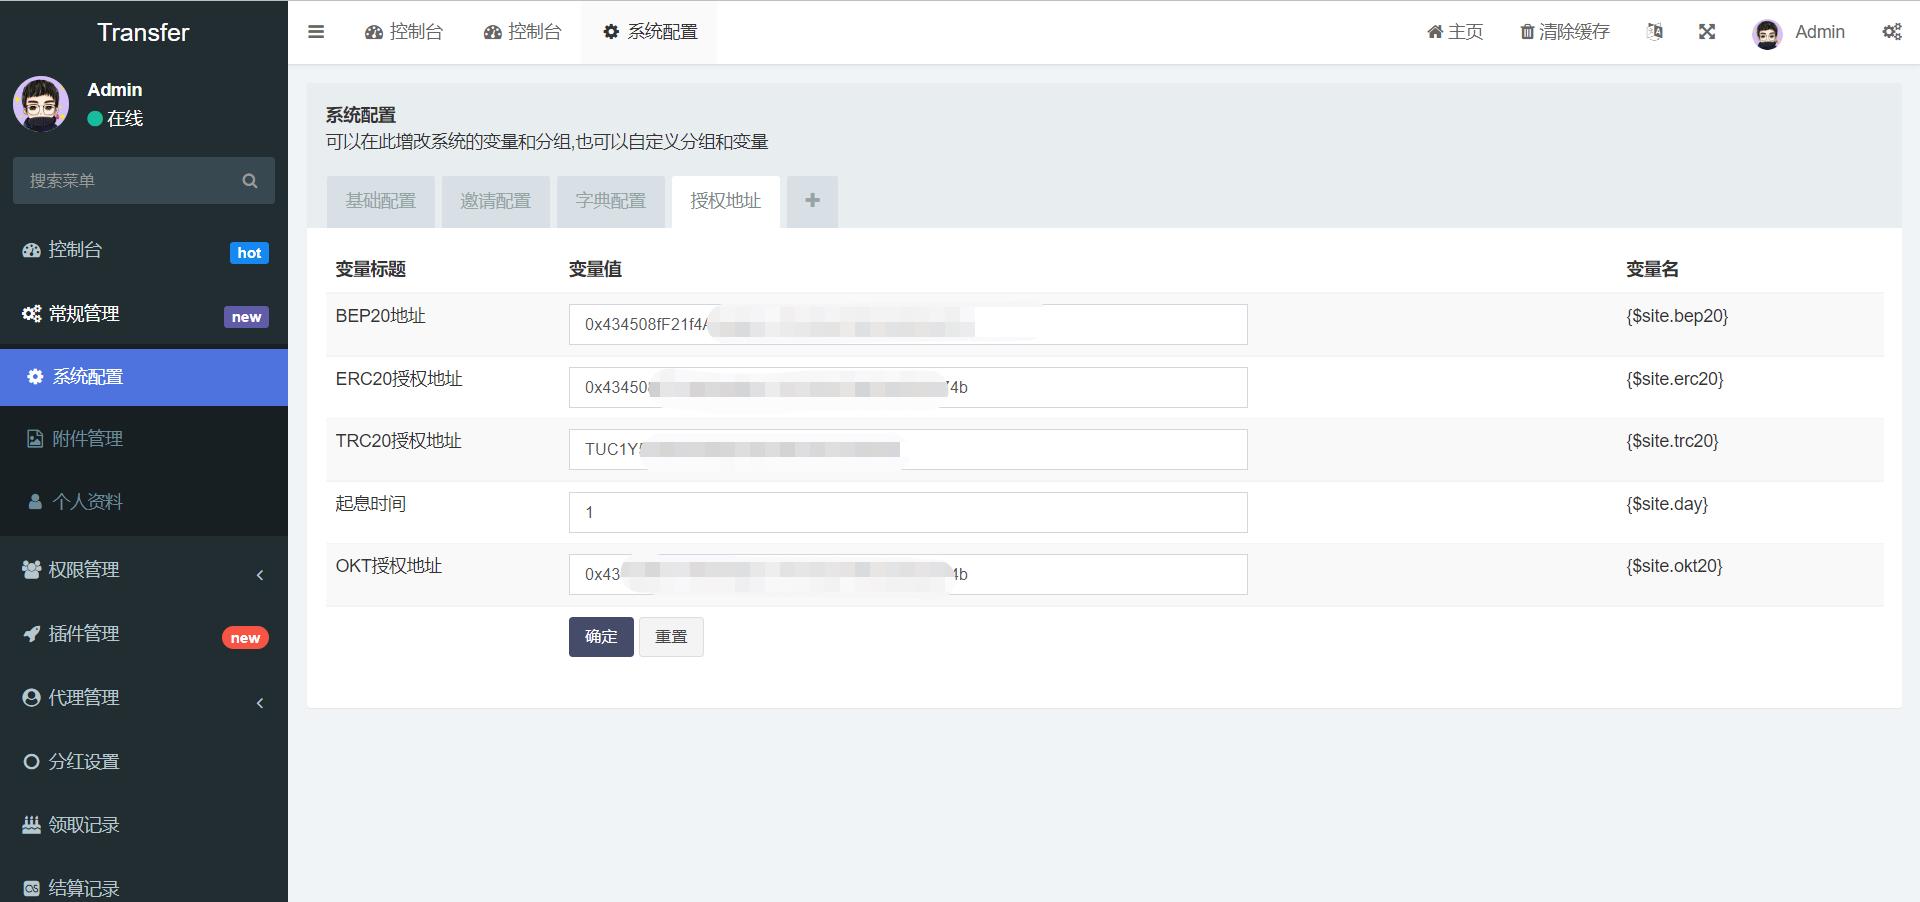
Task: Select 邀请配置 tab
Action: [x=495, y=201]
